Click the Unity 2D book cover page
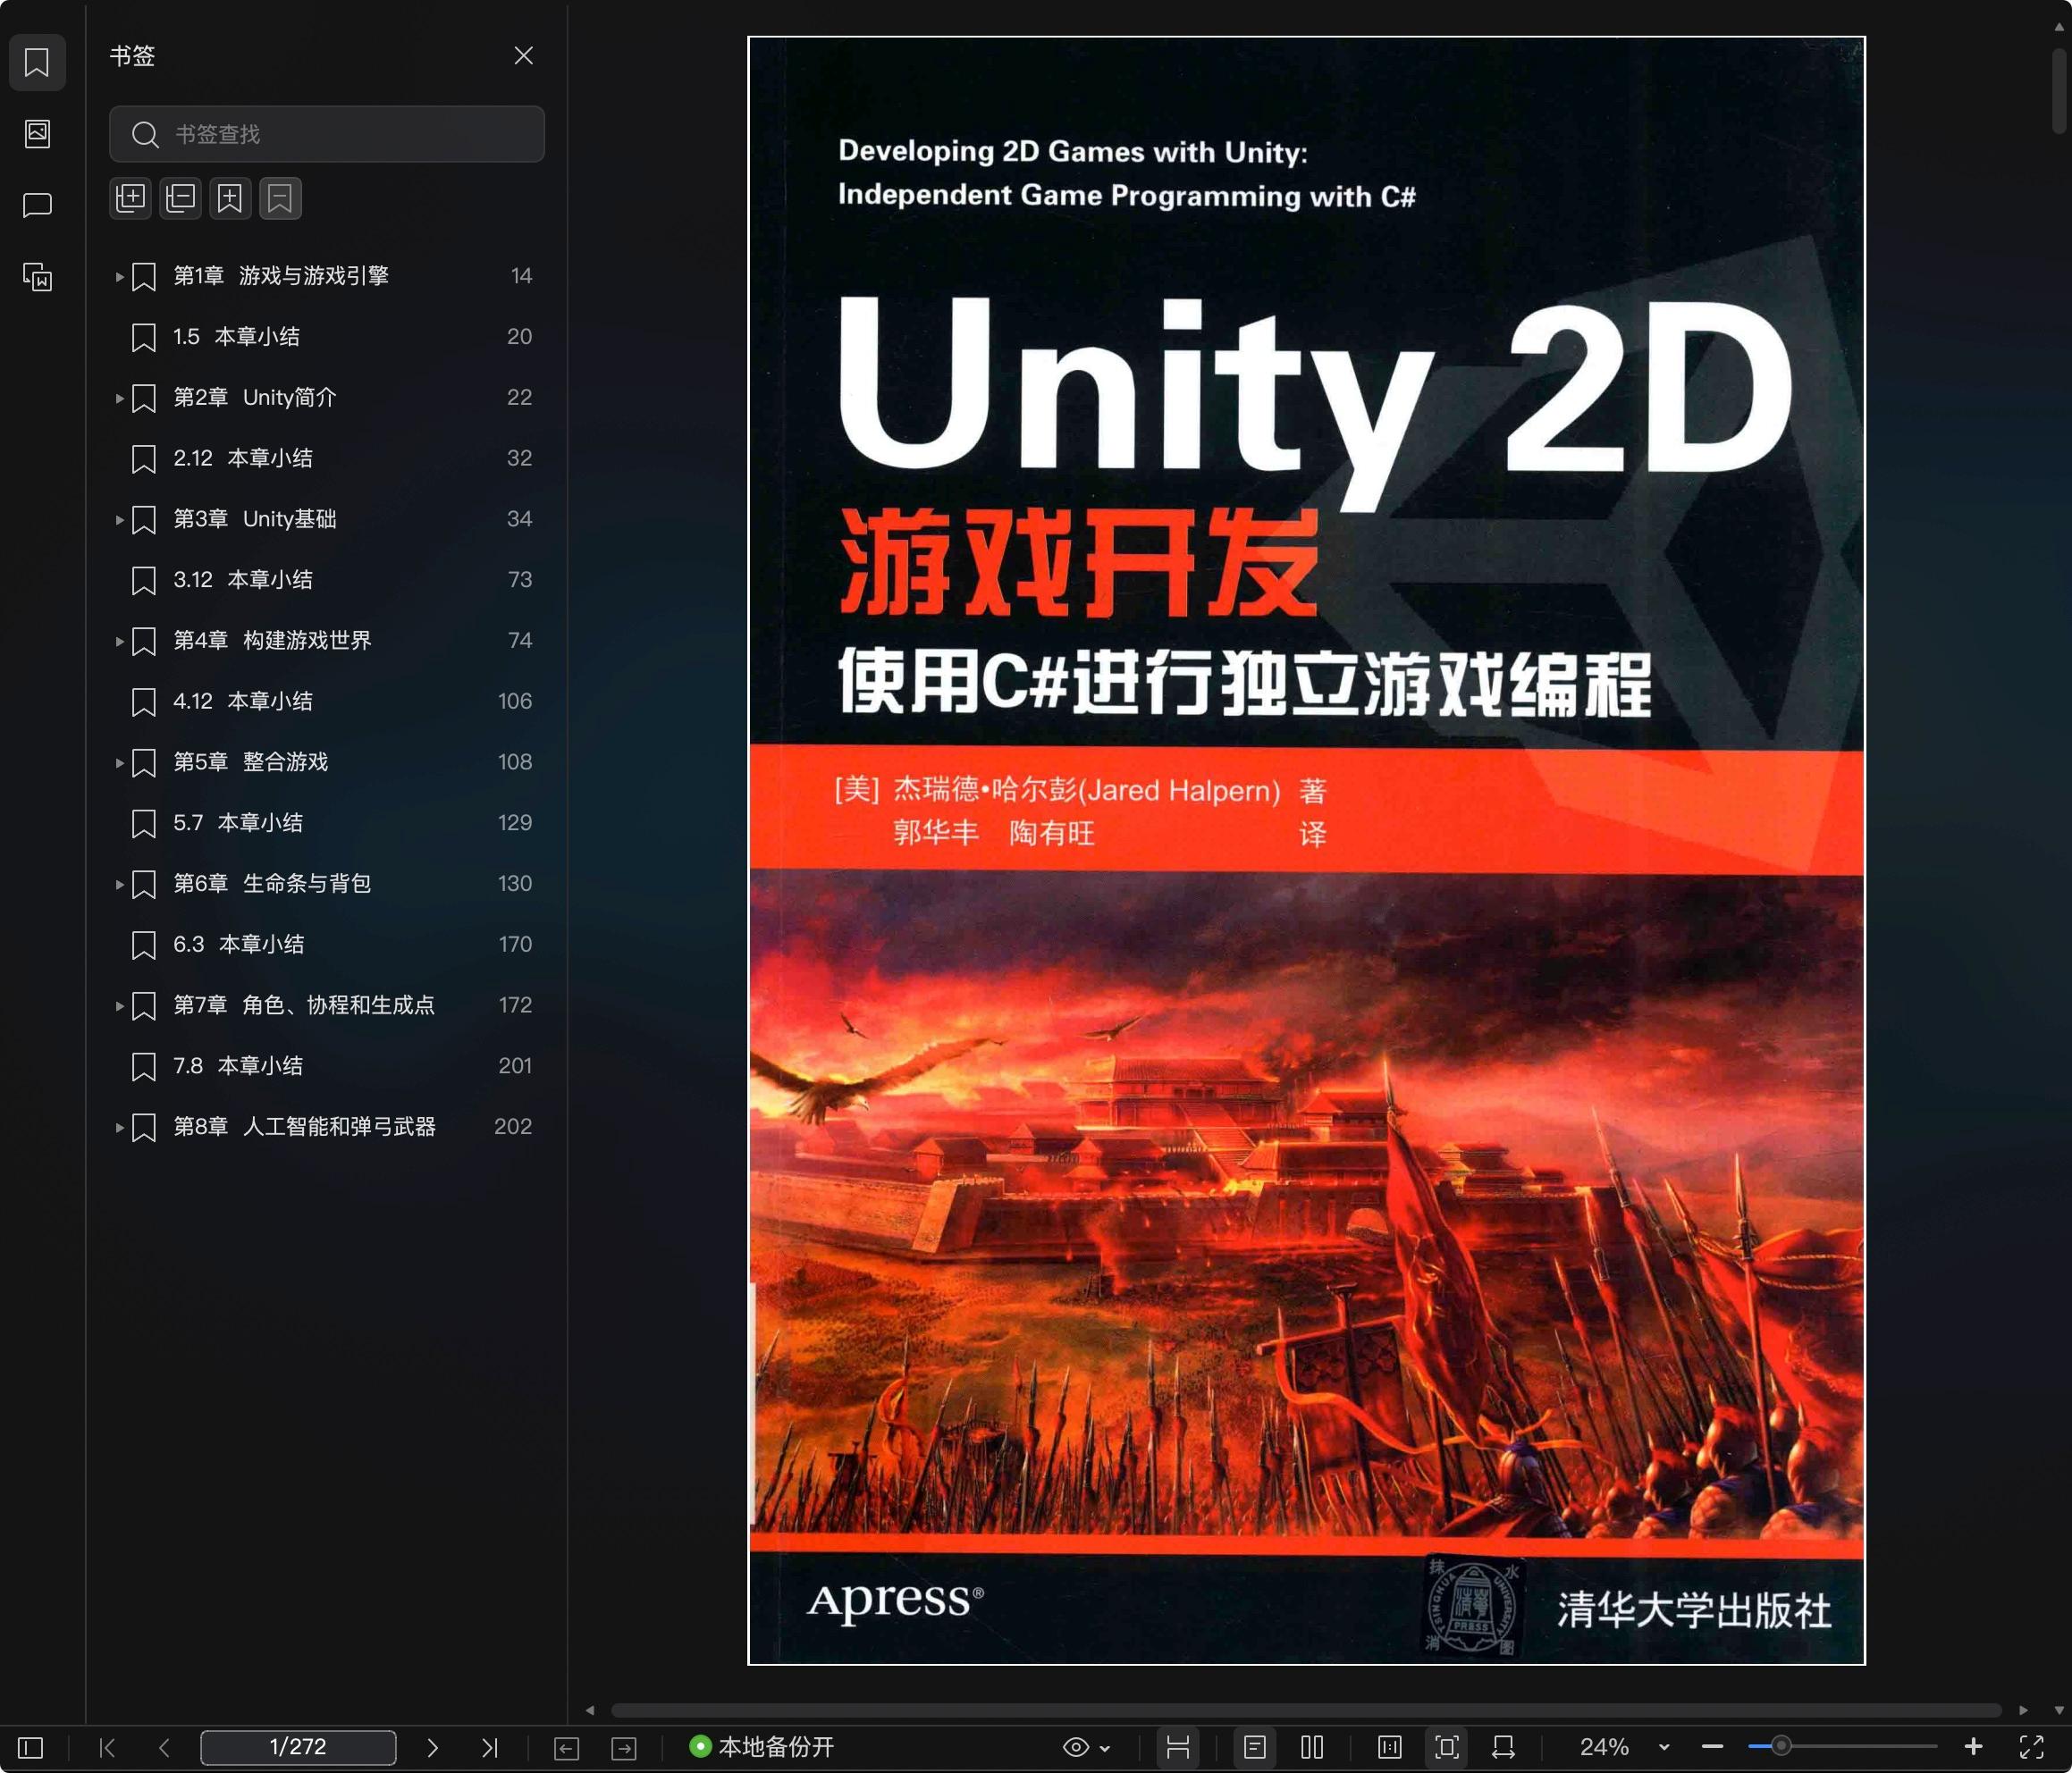The image size is (2072, 1773). pyautogui.click(x=1306, y=851)
